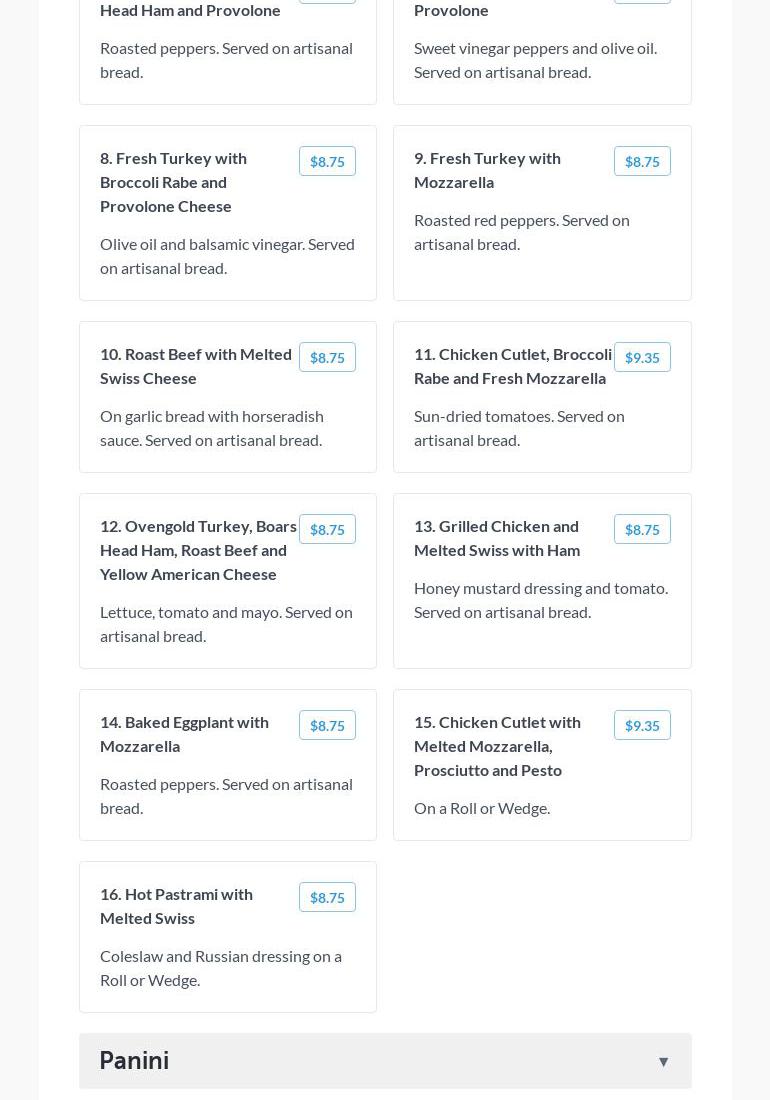
Task: Click $9.35 price for Chicken Cutlet Pesto
Action: [x=642, y=725]
